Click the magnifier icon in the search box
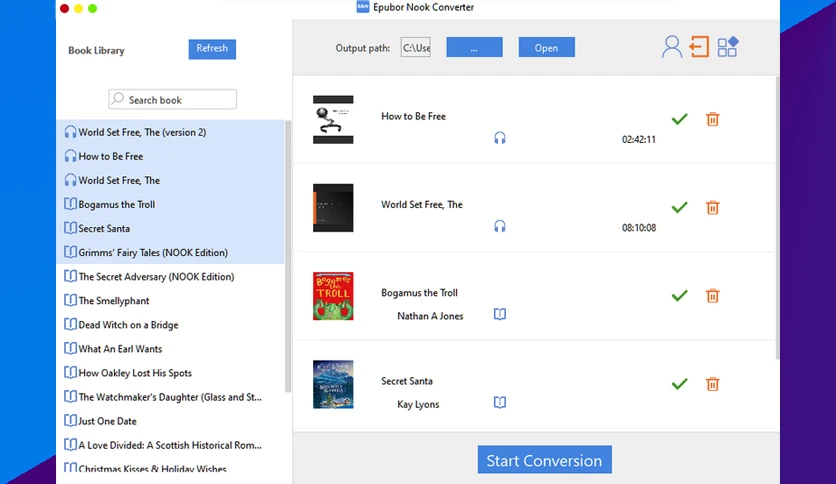The height and width of the screenshot is (484, 836). [118, 99]
